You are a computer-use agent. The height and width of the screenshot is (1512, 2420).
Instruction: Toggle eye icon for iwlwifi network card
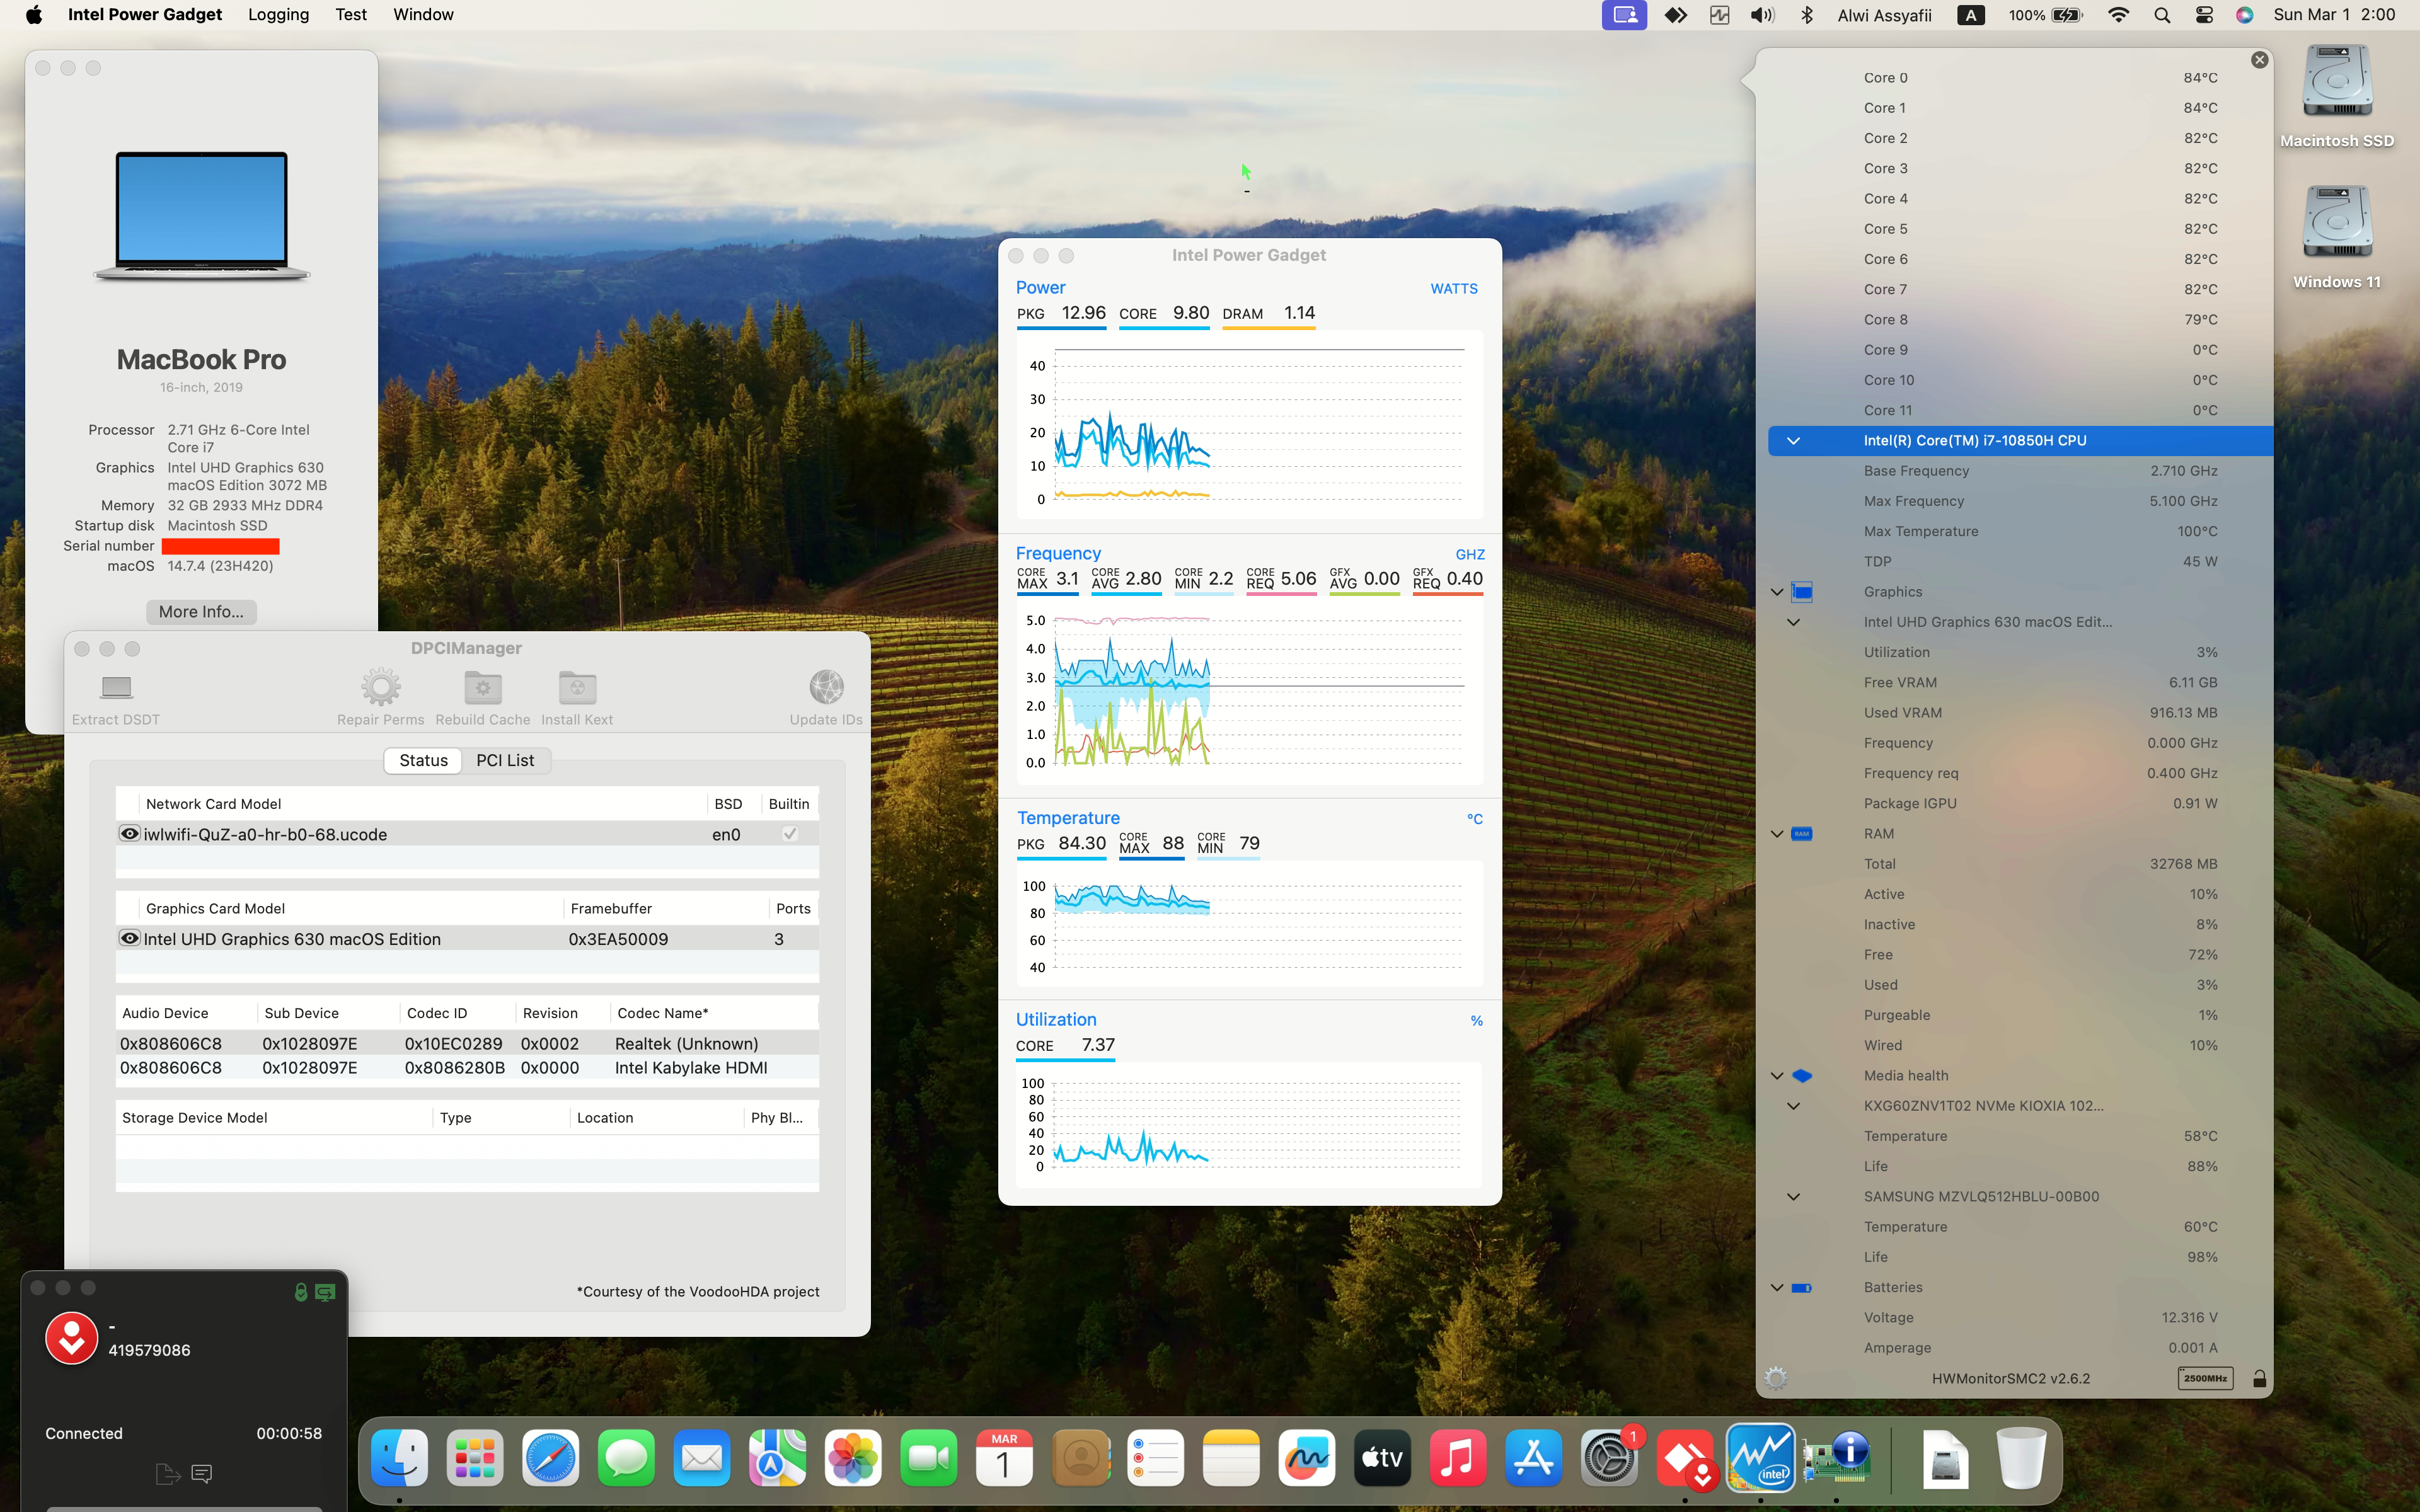pos(129,833)
